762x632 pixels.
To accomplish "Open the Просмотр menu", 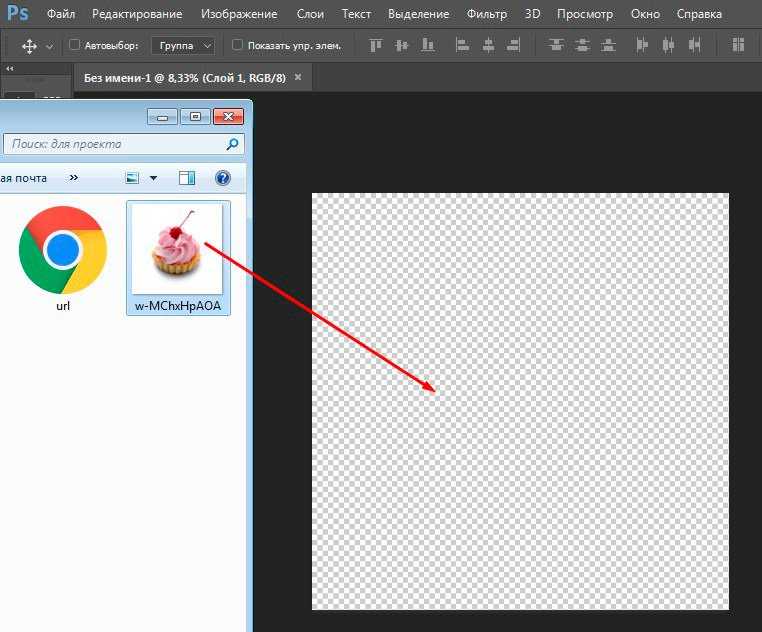I will [585, 14].
